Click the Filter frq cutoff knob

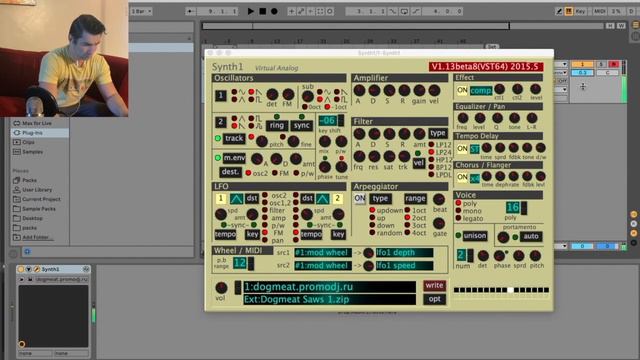coord(359,156)
